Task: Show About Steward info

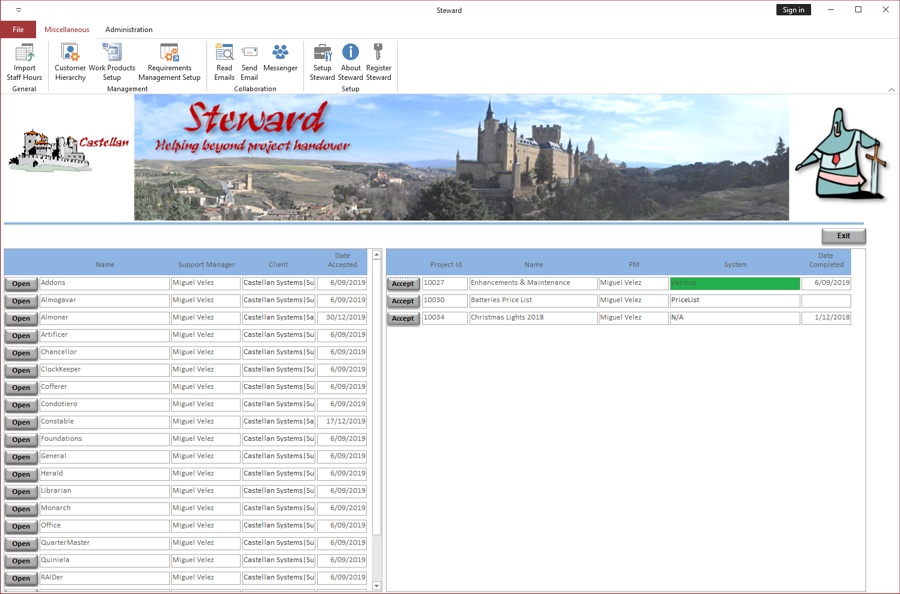Action: 350,62
